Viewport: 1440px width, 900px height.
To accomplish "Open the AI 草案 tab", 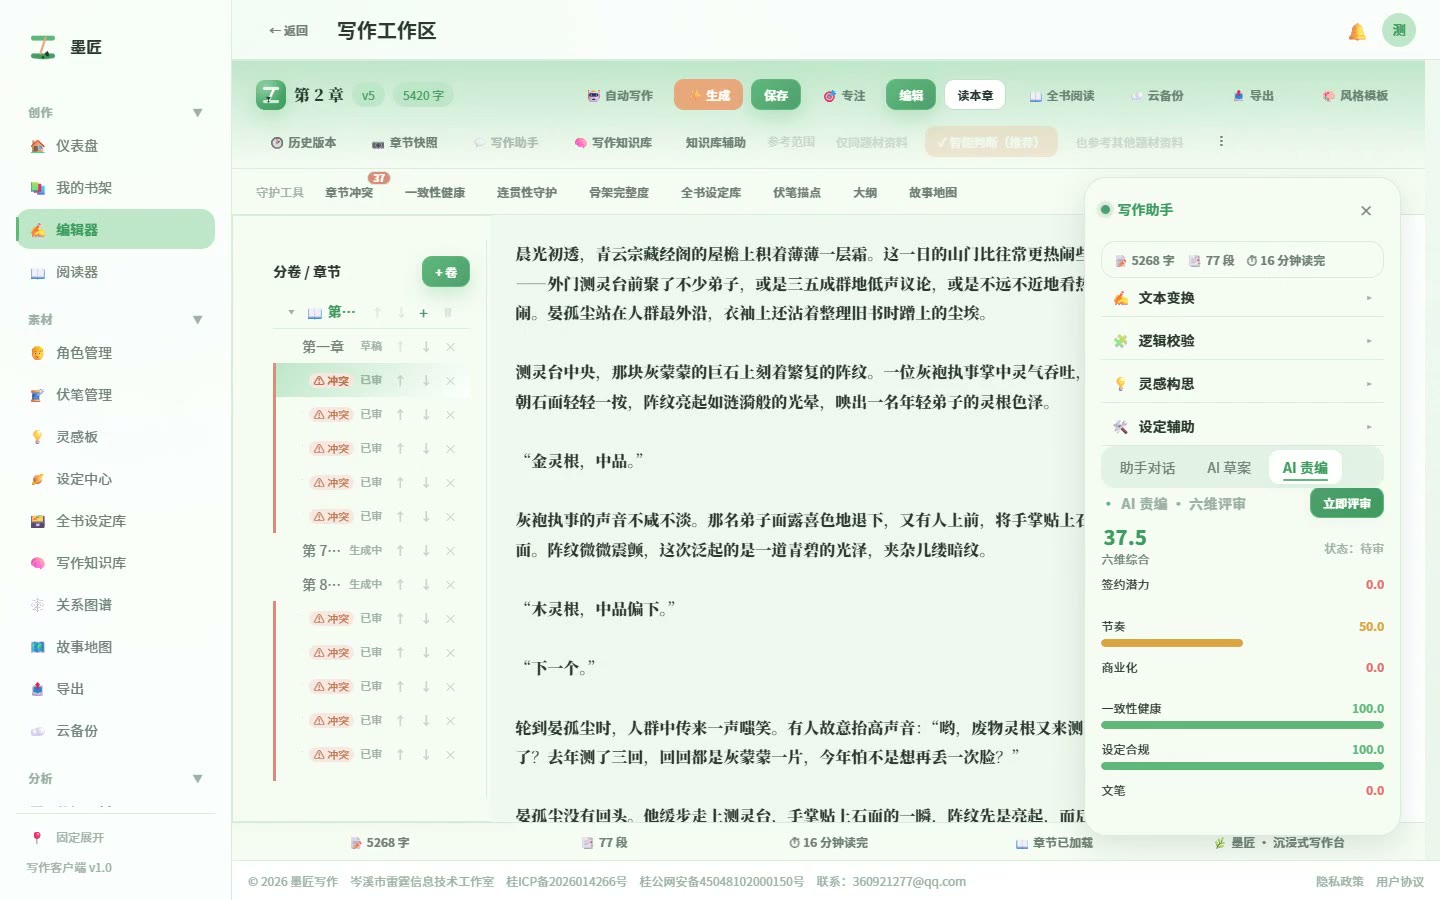I will 1229,468.
